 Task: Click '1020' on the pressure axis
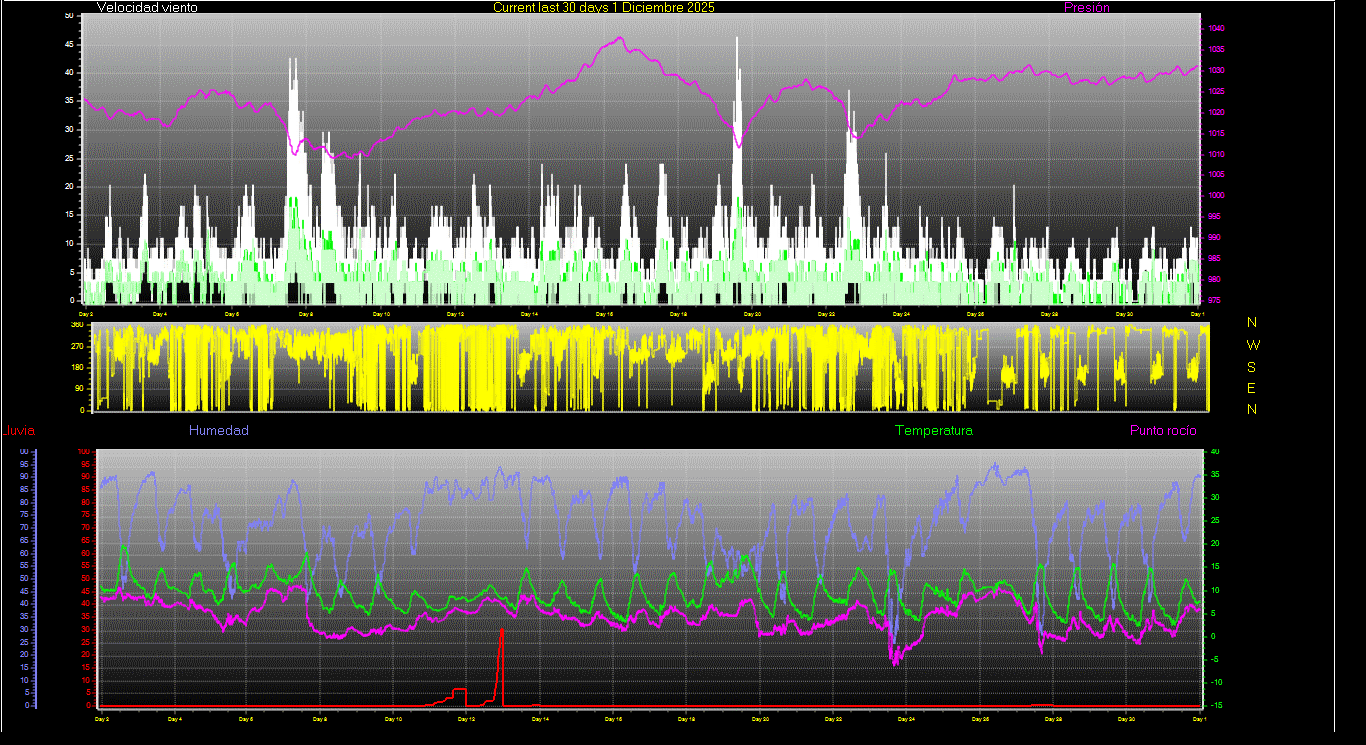[1216, 113]
